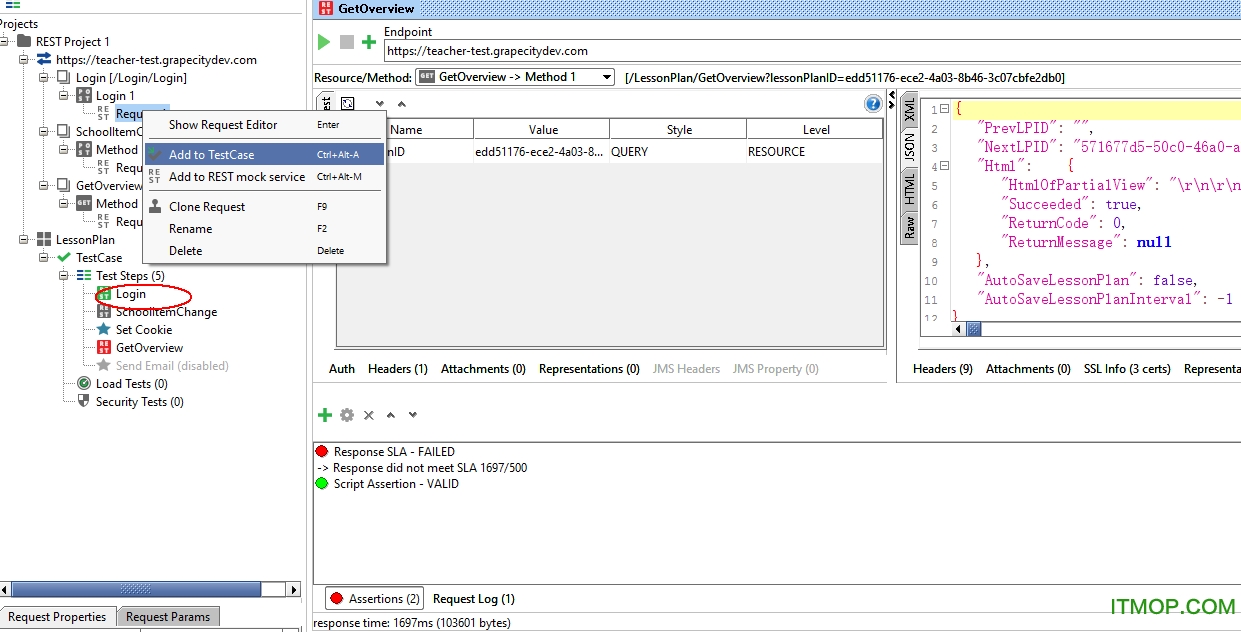The height and width of the screenshot is (632, 1241).
Task: Click teacher-test service arrows icon
Action: [x=44, y=59]
